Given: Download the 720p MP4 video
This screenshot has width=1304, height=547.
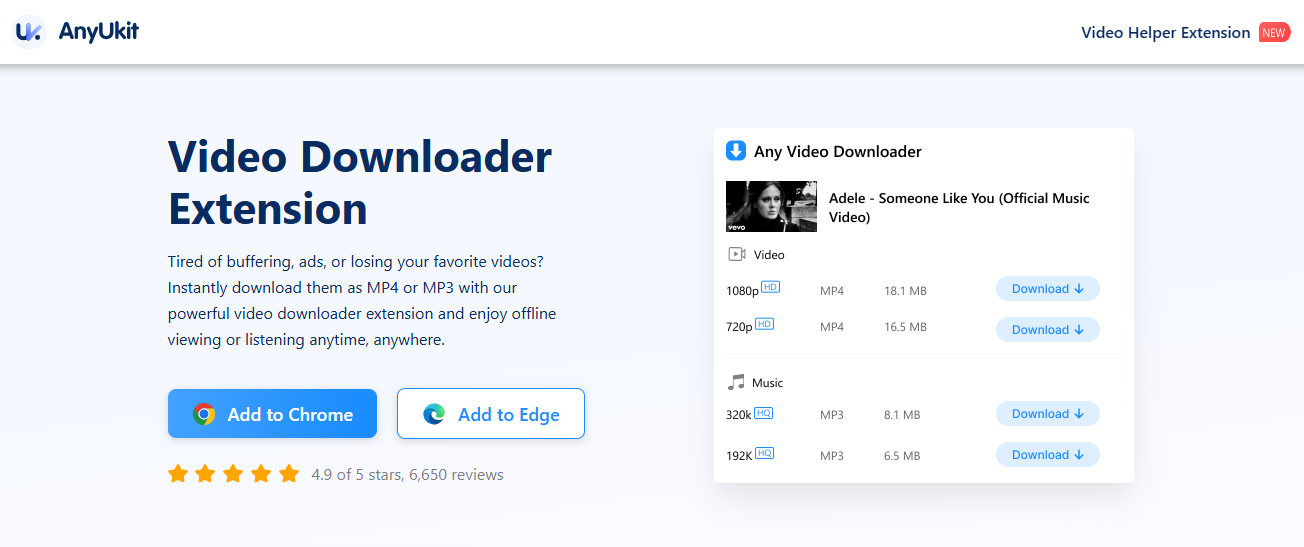Looking at the screenshot, I should [1048, 330].
